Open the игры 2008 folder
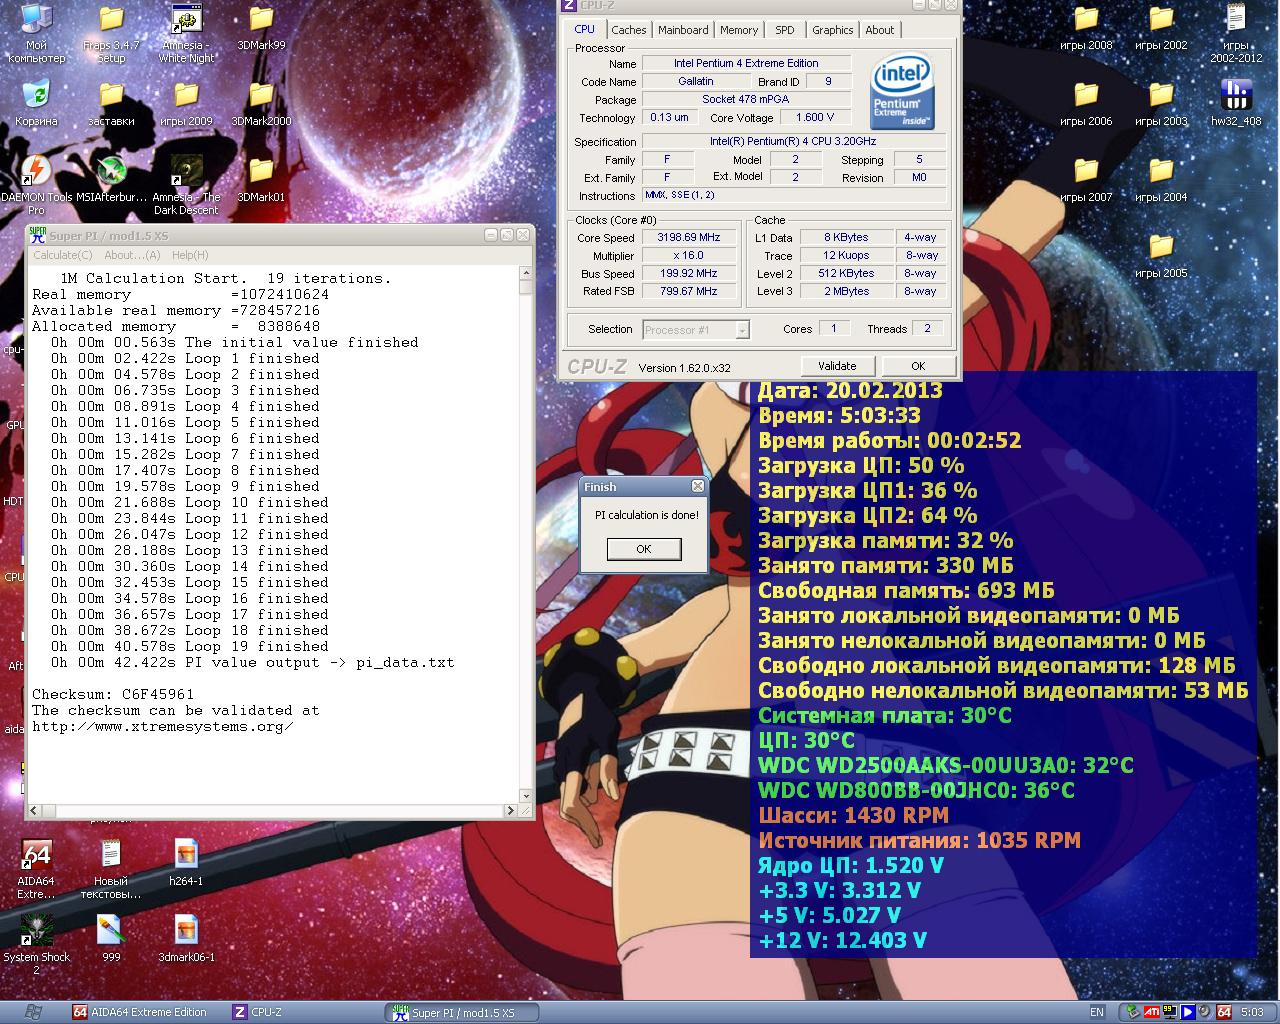This screenshot has height=1024, width=1280. point(1086,28)
